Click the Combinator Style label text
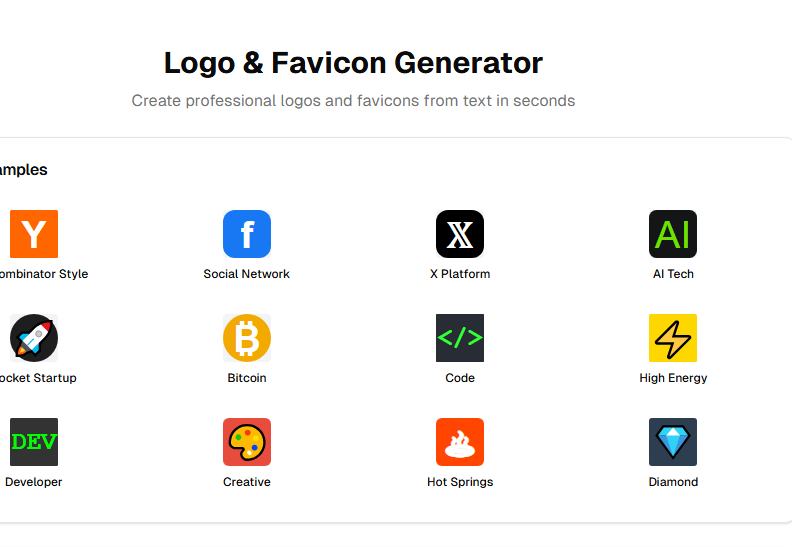The height and width of the screenshot is (547, 792). [x=43, y=274]
